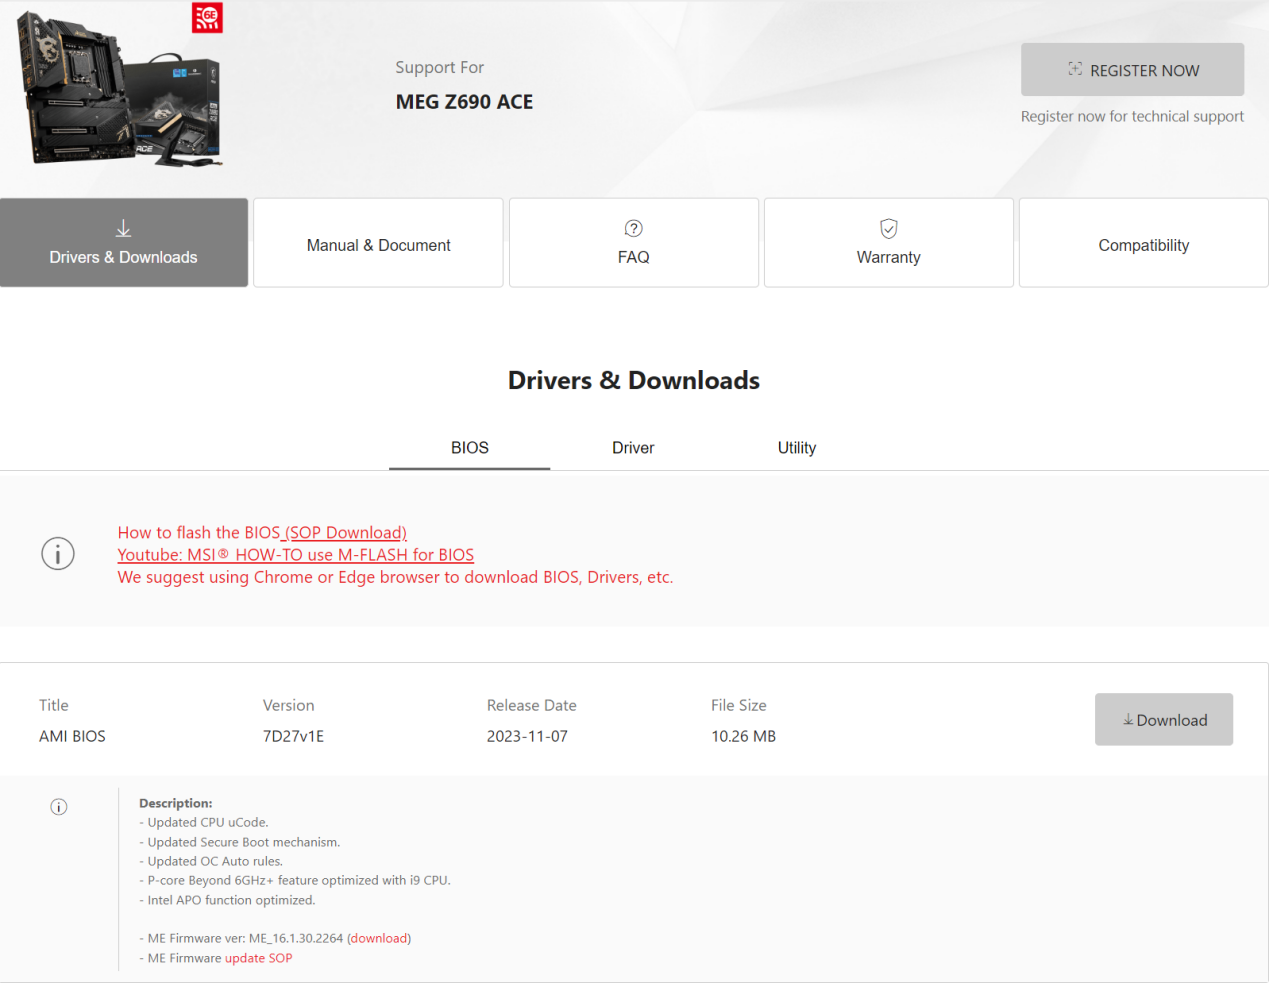Open the Manual & Document tab
This screenshot has height=983, width=1269.
point(378,245)
